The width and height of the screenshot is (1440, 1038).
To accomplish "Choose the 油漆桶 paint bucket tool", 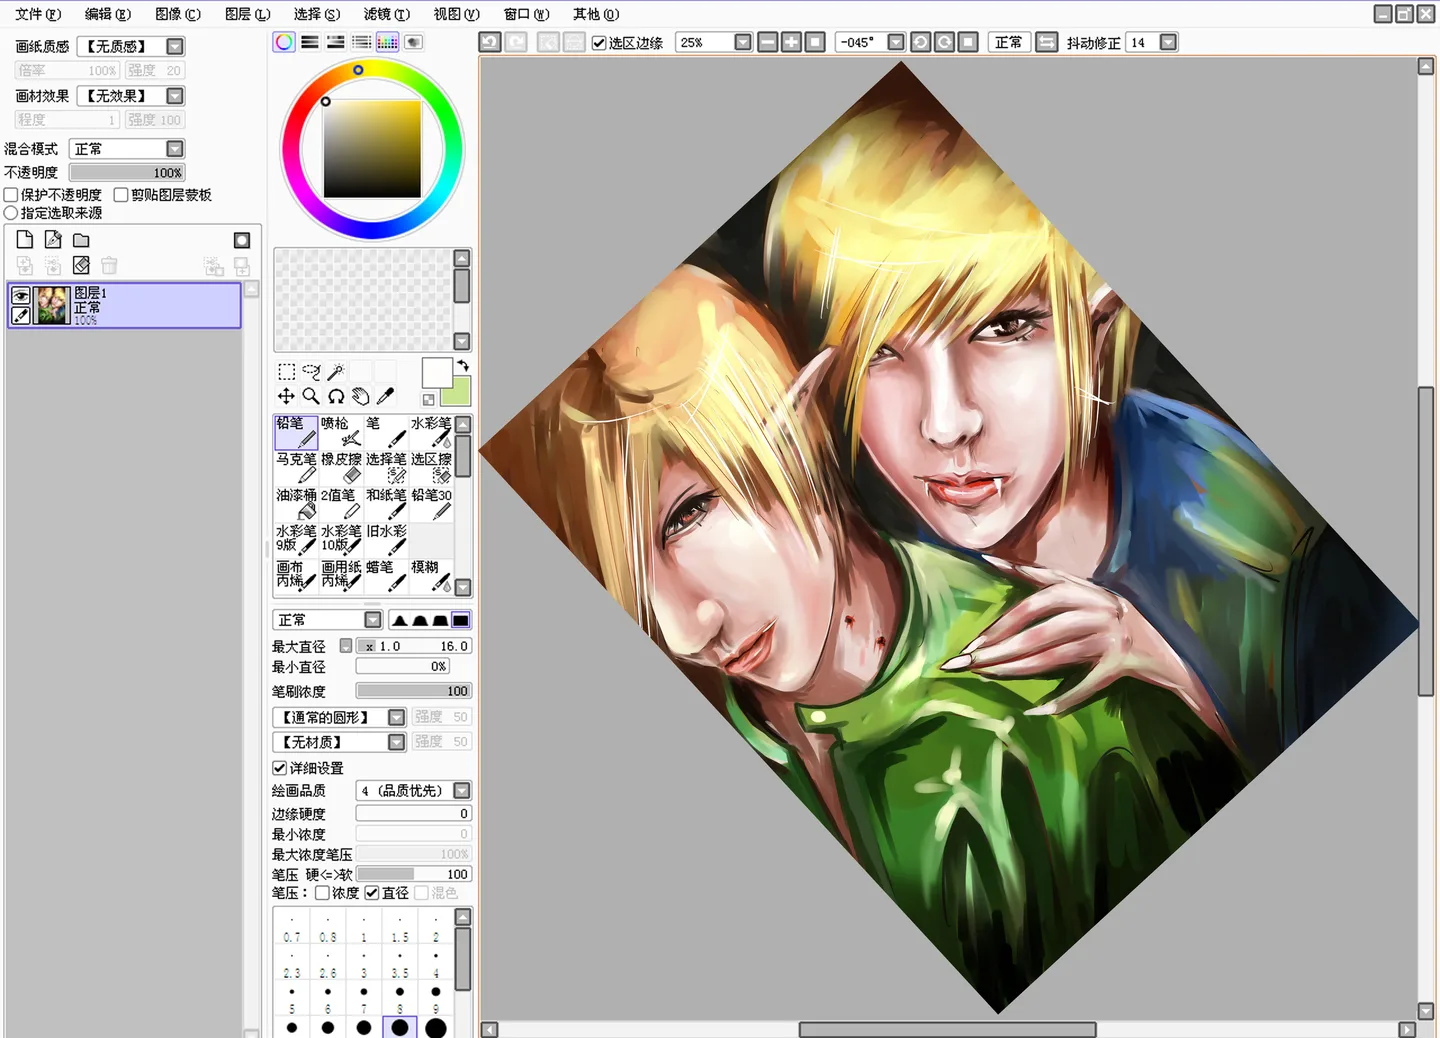I will [296, 503].
